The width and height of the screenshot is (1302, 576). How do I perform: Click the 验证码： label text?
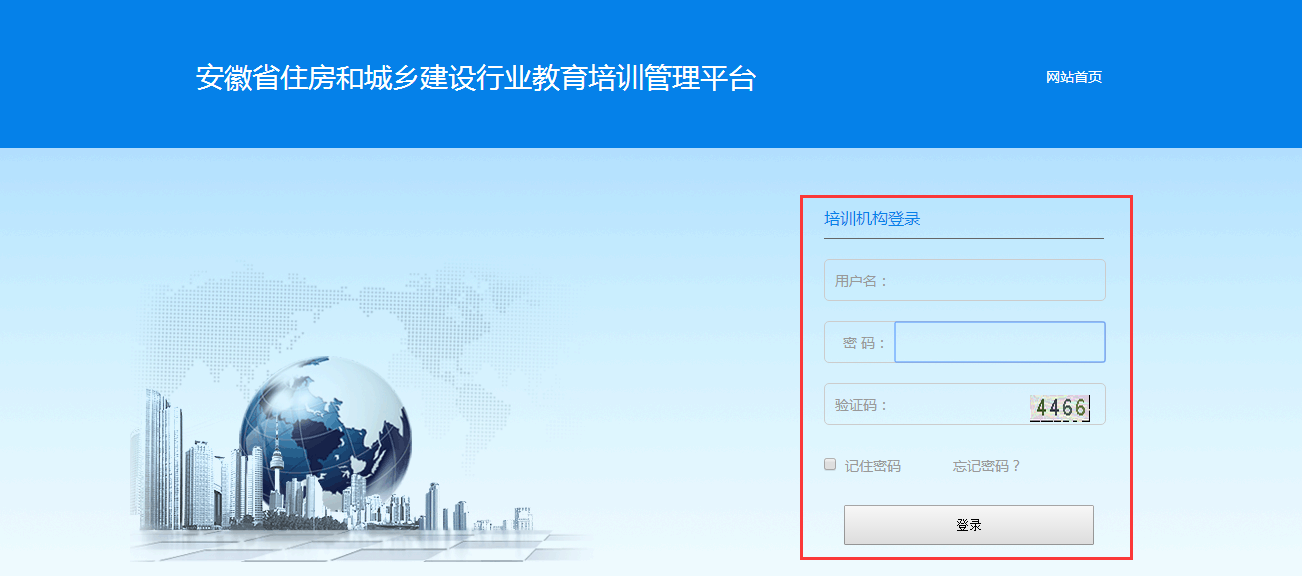(x=862, y=405)
